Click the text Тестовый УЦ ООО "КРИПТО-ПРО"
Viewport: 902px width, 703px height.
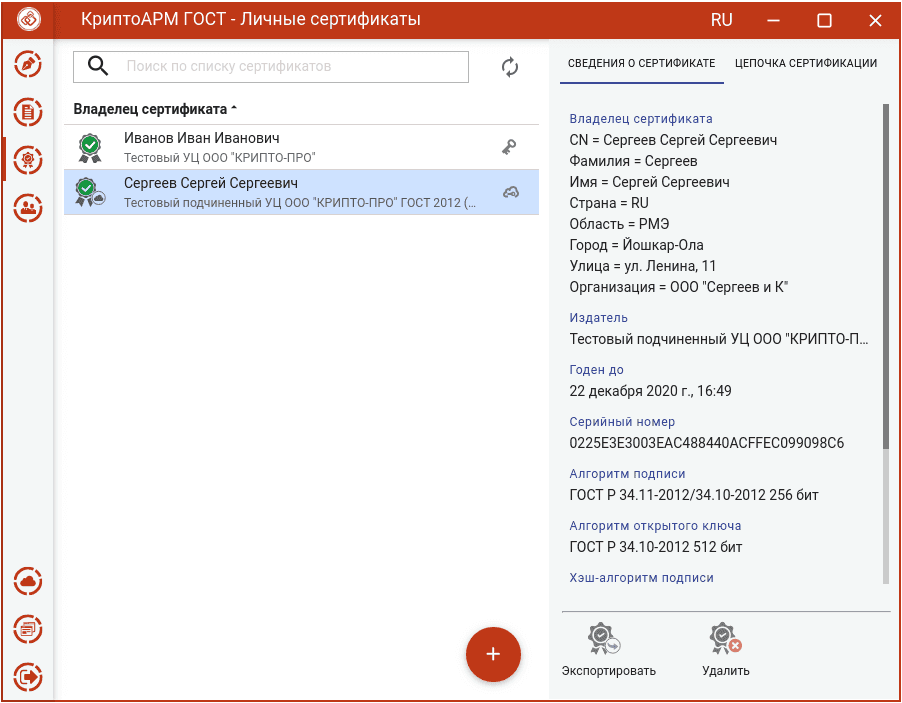pyautogui.click(x=220, y=158)
